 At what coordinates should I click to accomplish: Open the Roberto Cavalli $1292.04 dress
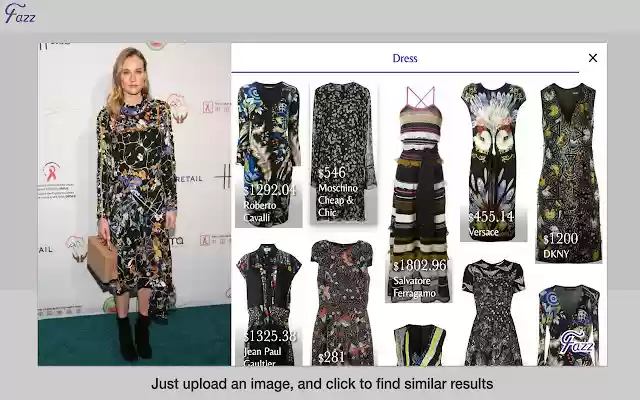tap(269, 154)
